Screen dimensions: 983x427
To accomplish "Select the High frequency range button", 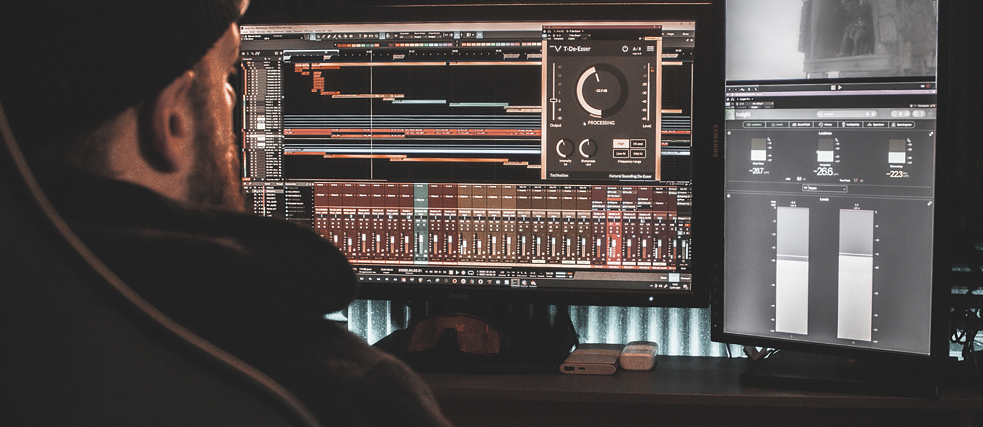I will (x=620, y=143).
